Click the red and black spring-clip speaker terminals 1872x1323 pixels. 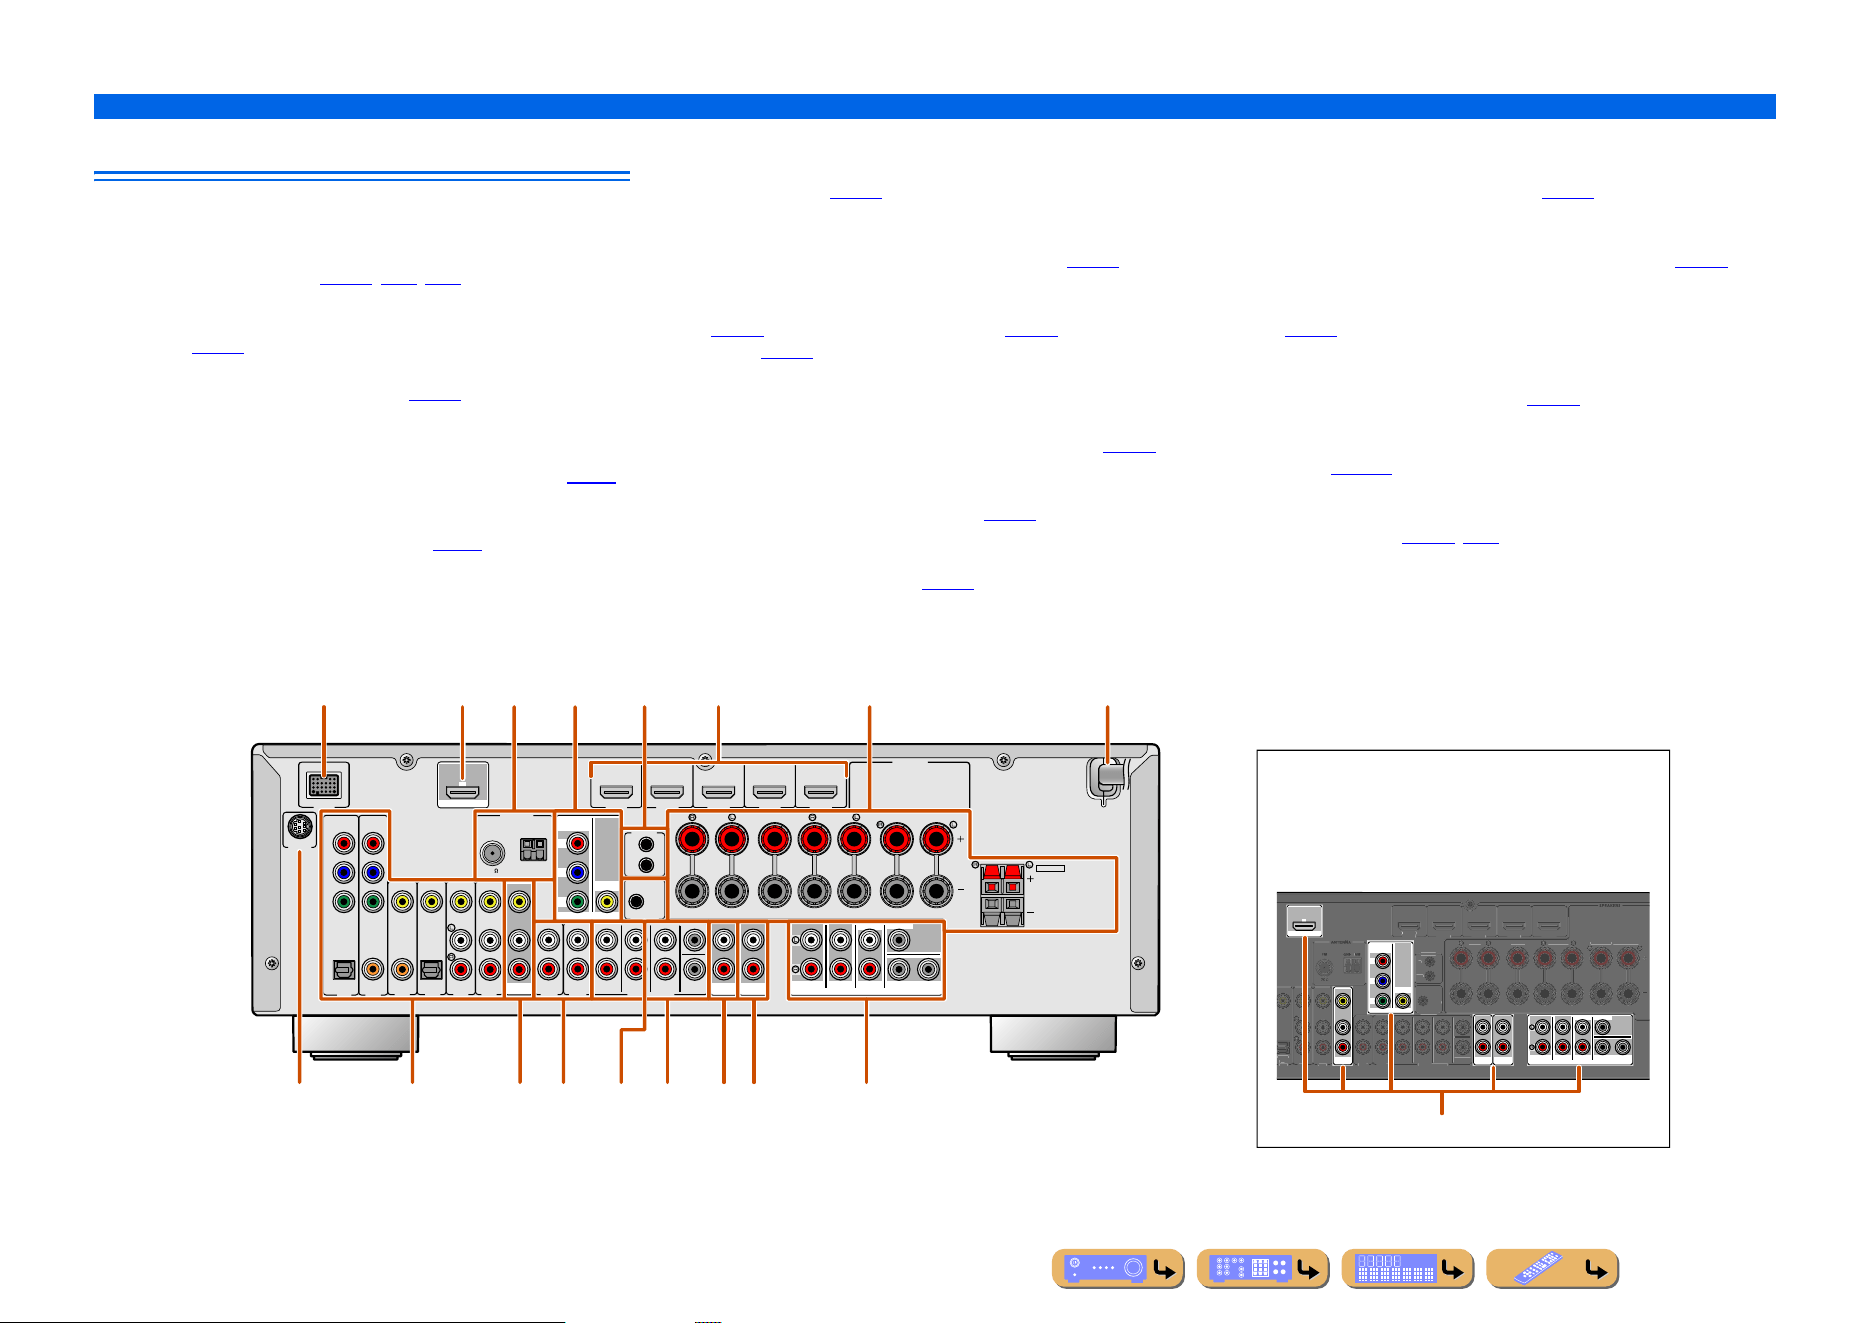pyautogui.click(x=1002, y=896)
